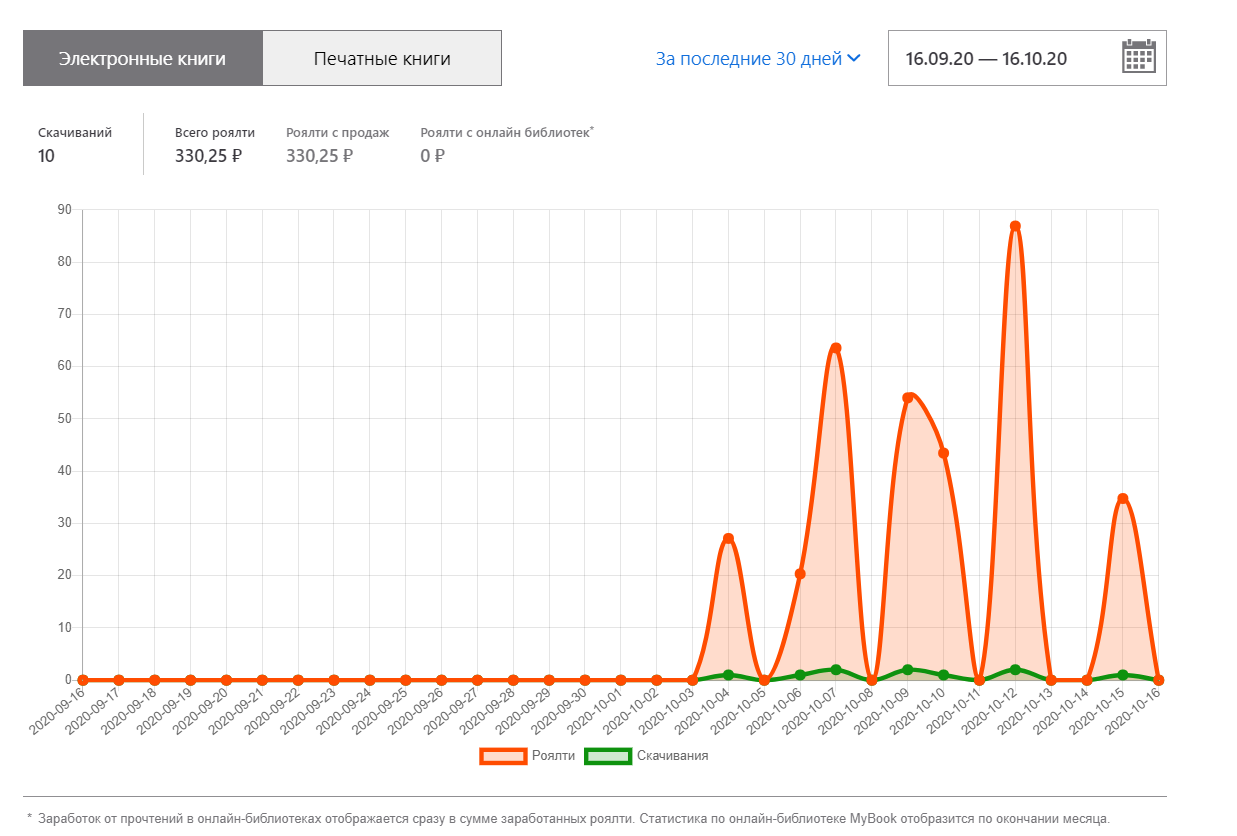Click the orange Роялти legend color box
The height and width of the screenshot is (836, 1237).
[503, 756]
